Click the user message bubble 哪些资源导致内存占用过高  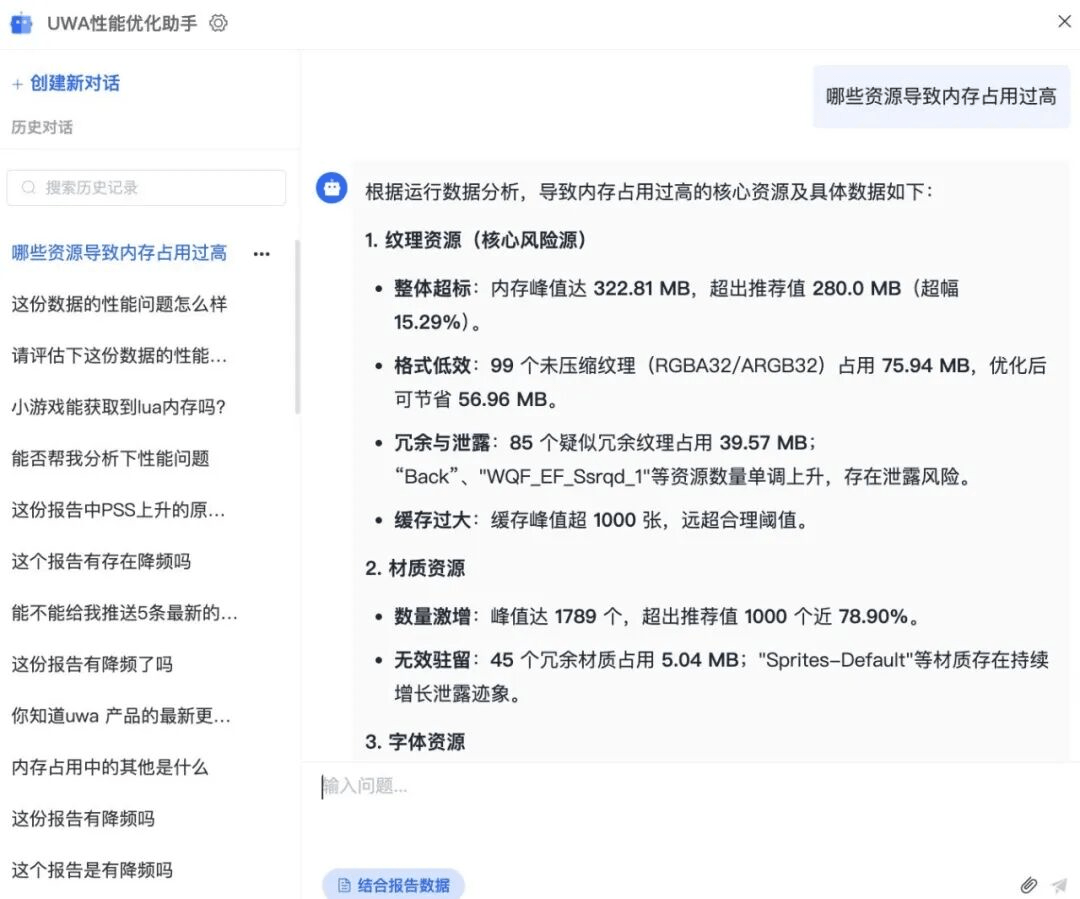coord(940,96)
